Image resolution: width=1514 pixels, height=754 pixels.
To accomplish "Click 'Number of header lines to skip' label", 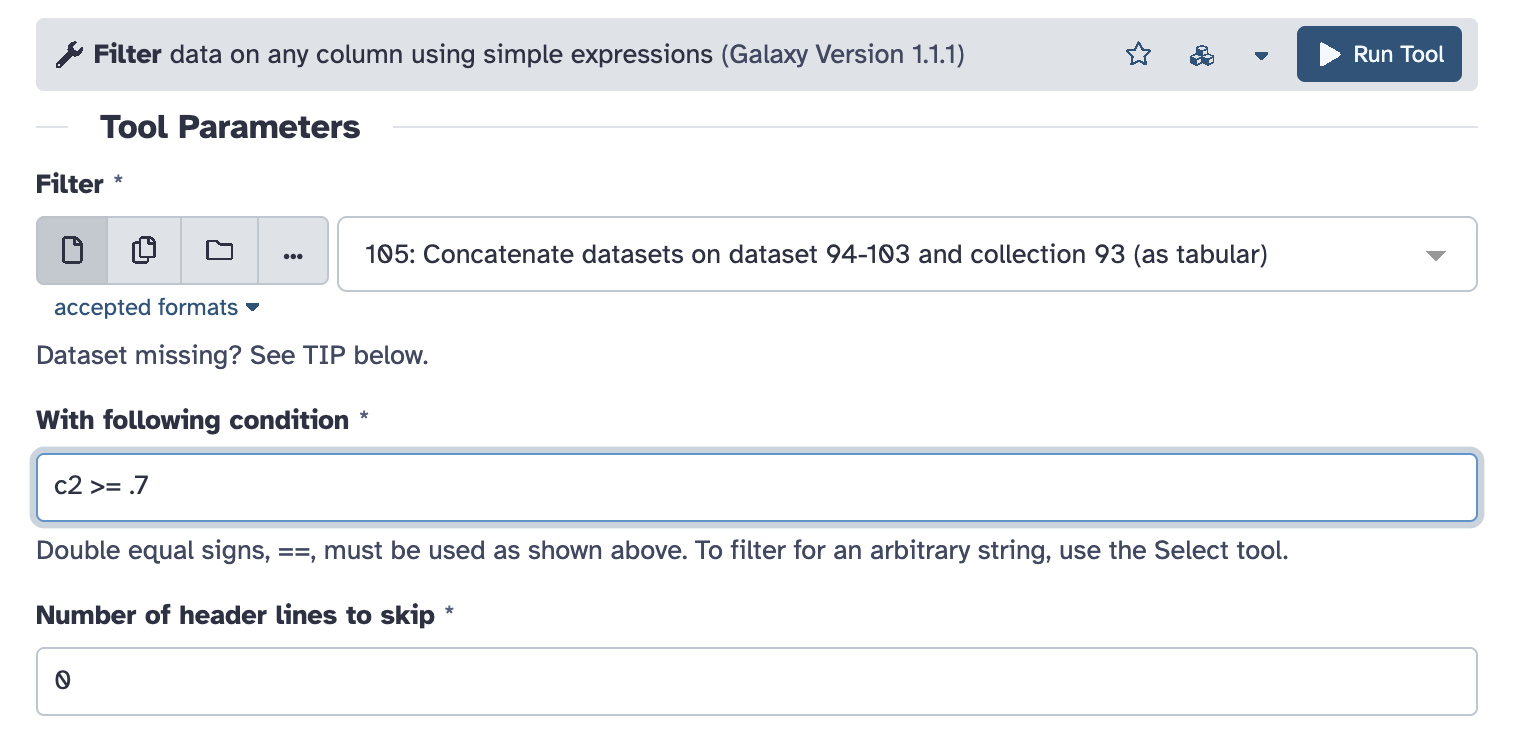I will point(235,615).
